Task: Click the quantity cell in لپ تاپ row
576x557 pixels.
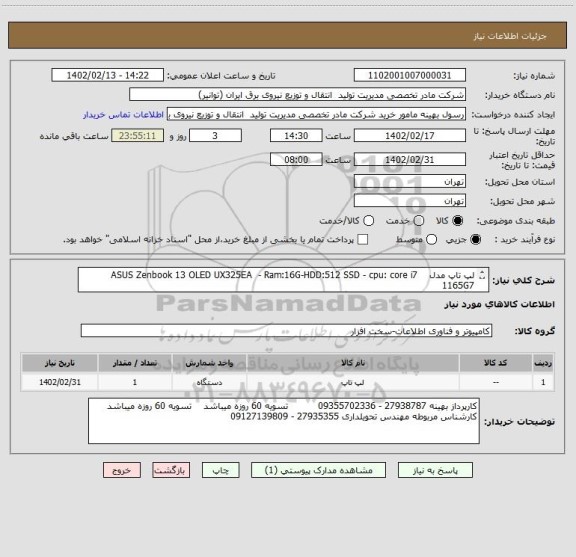Action: click(x=135, y=382)
